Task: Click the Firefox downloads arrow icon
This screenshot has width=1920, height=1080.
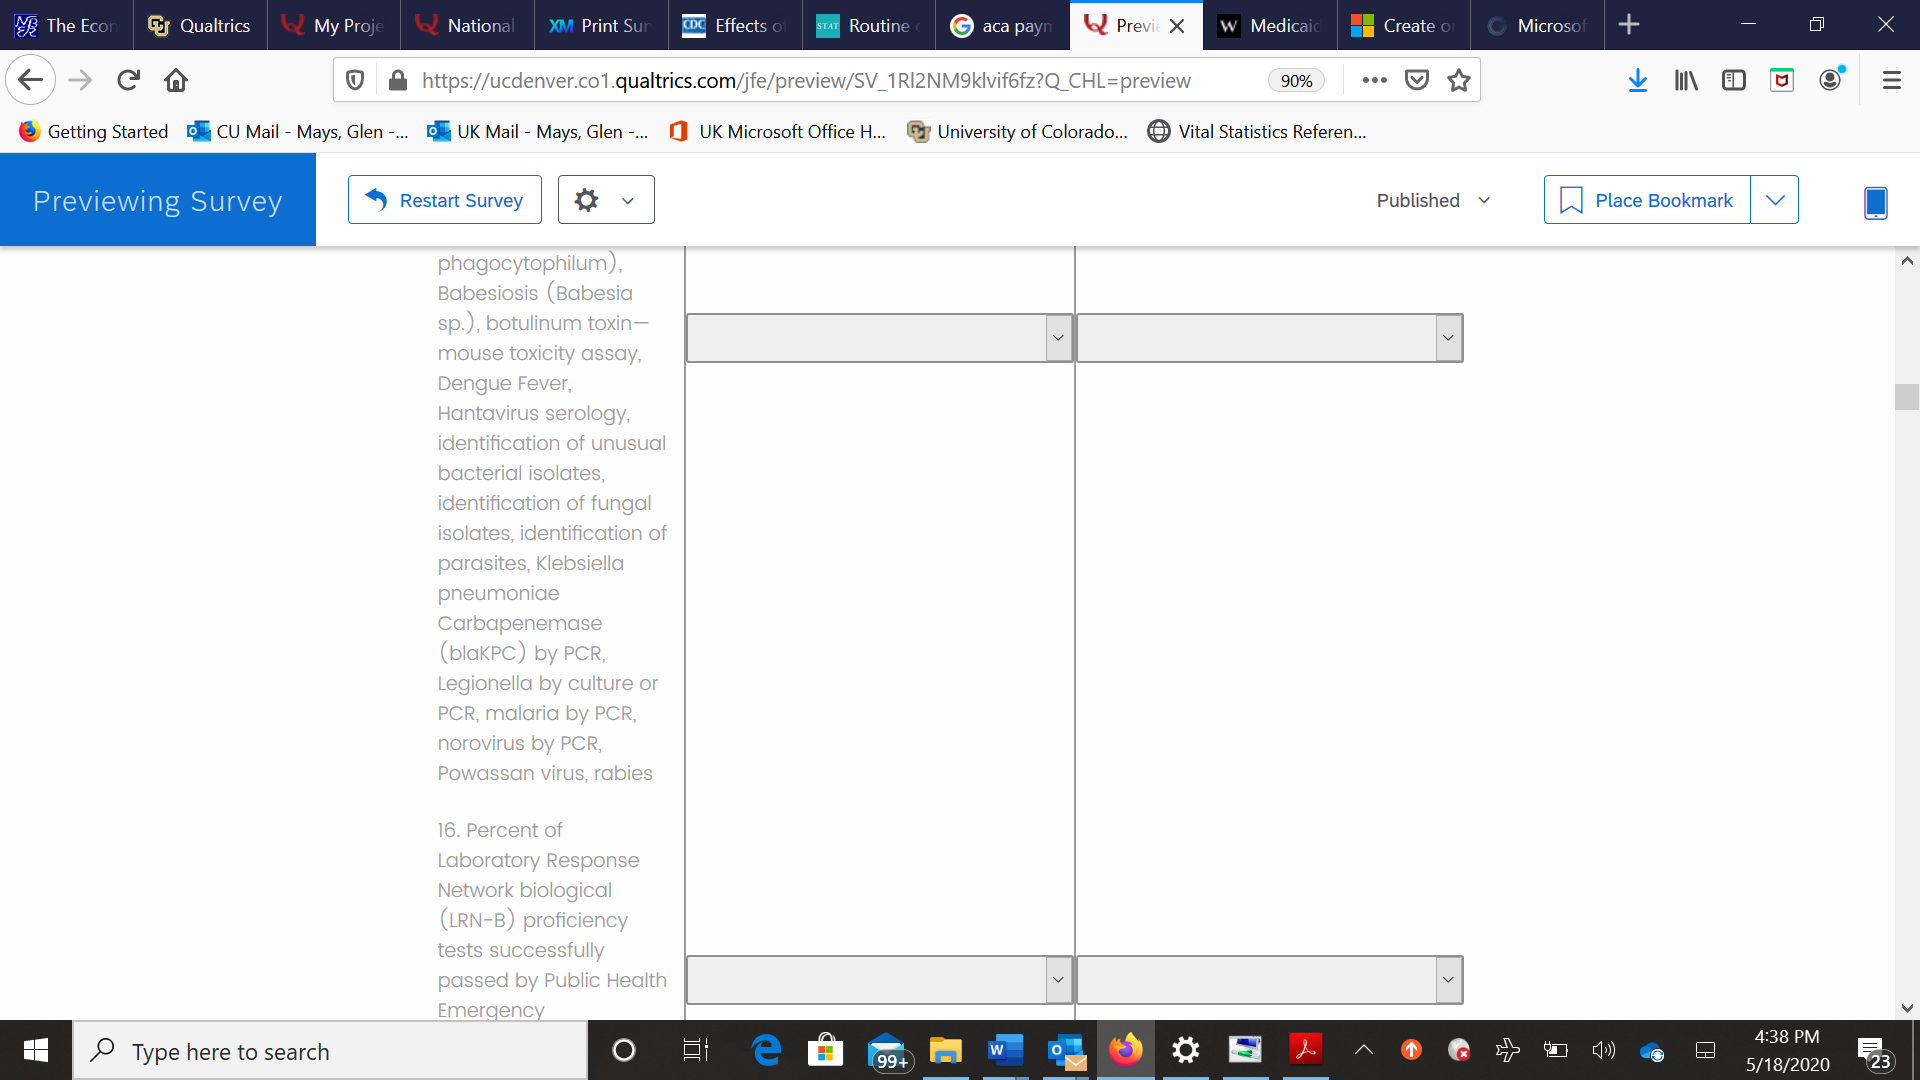Action: point(1637,80)
